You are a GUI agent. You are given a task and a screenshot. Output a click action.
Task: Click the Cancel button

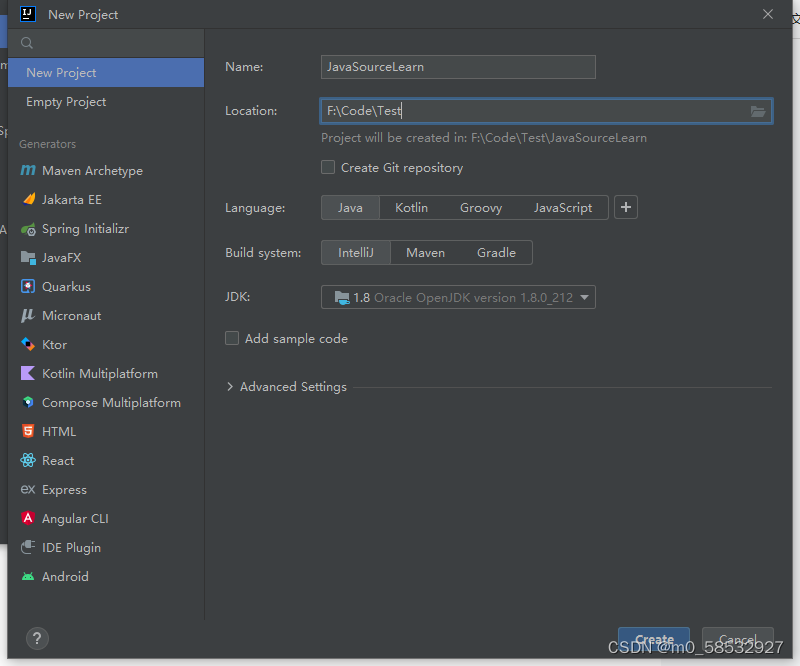[737, 639]
